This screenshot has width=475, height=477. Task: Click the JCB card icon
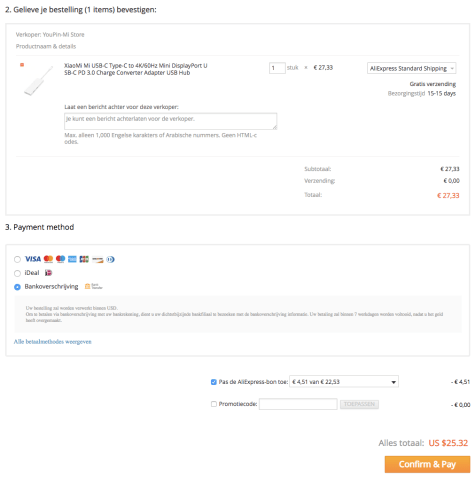[84, 259]
